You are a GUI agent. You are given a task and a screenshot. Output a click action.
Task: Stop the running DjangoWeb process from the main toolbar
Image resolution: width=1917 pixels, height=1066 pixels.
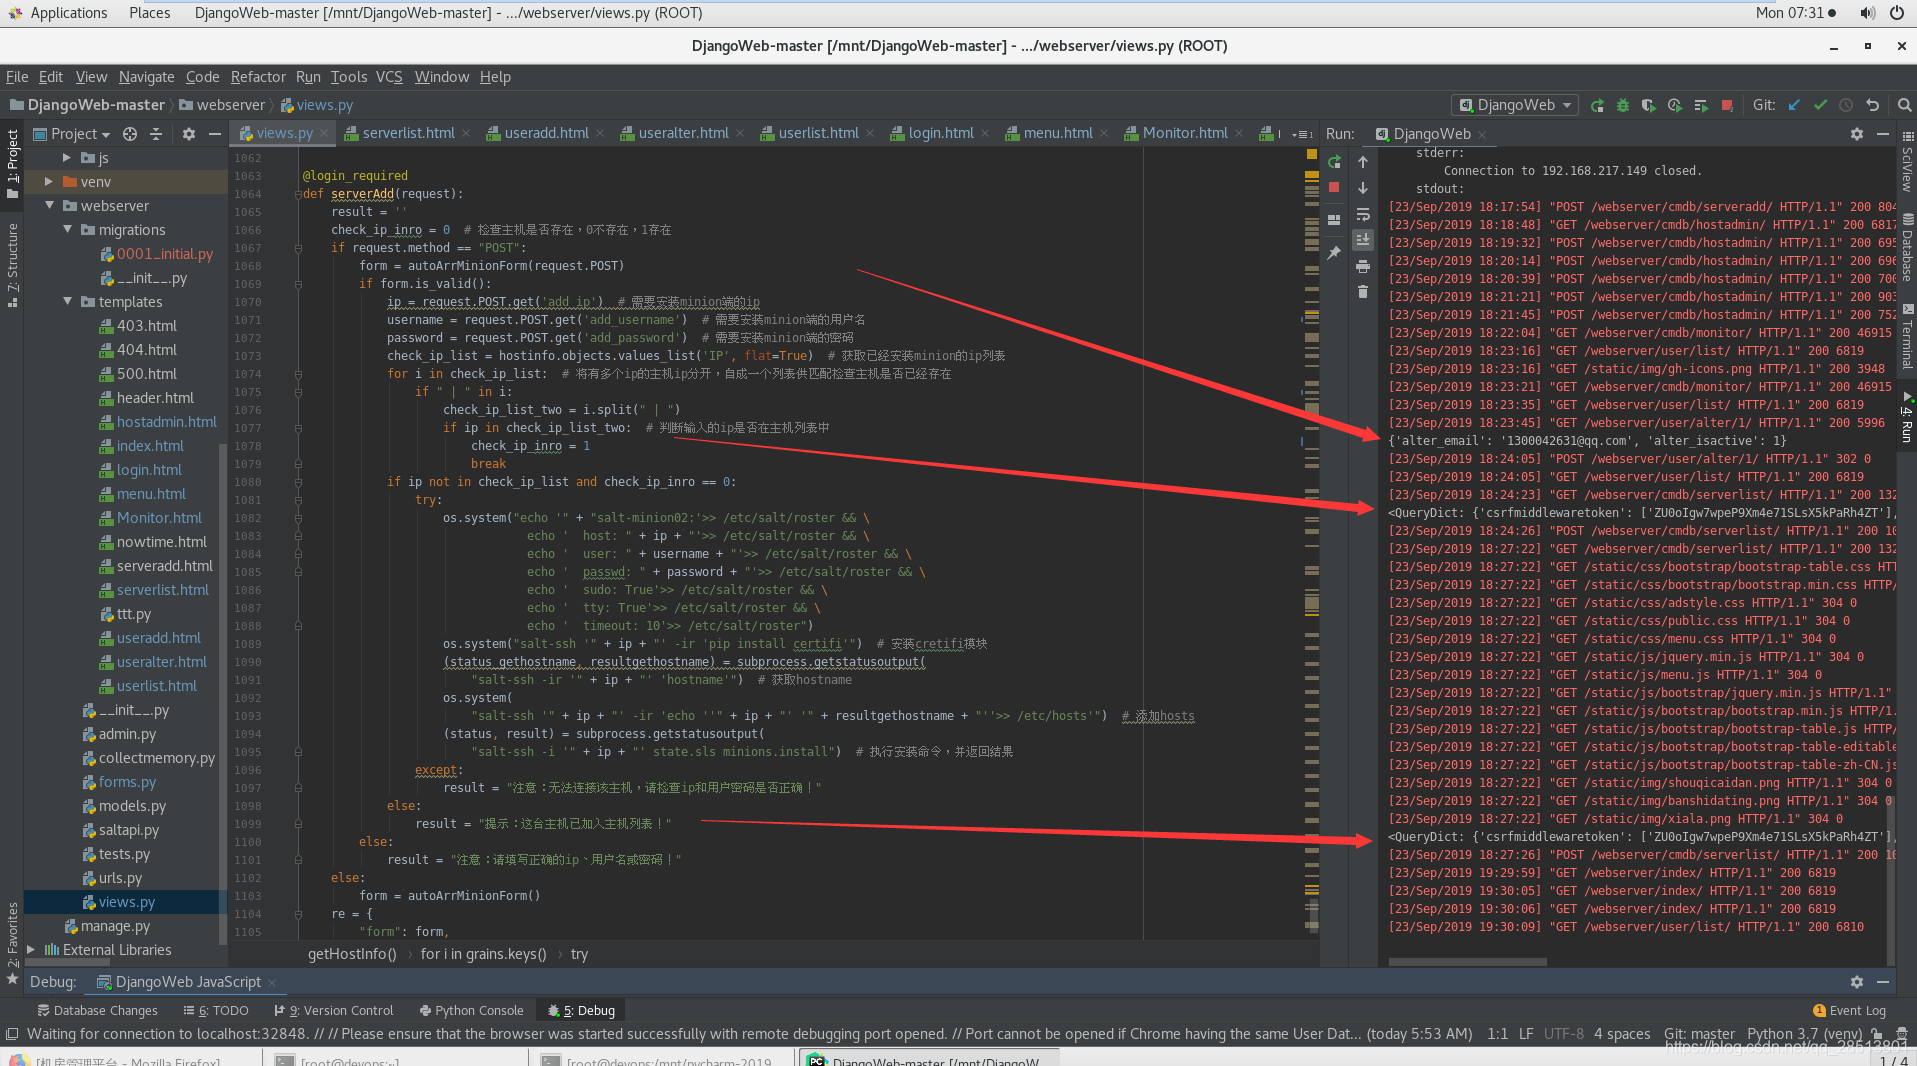click(x=1727, y=105)
